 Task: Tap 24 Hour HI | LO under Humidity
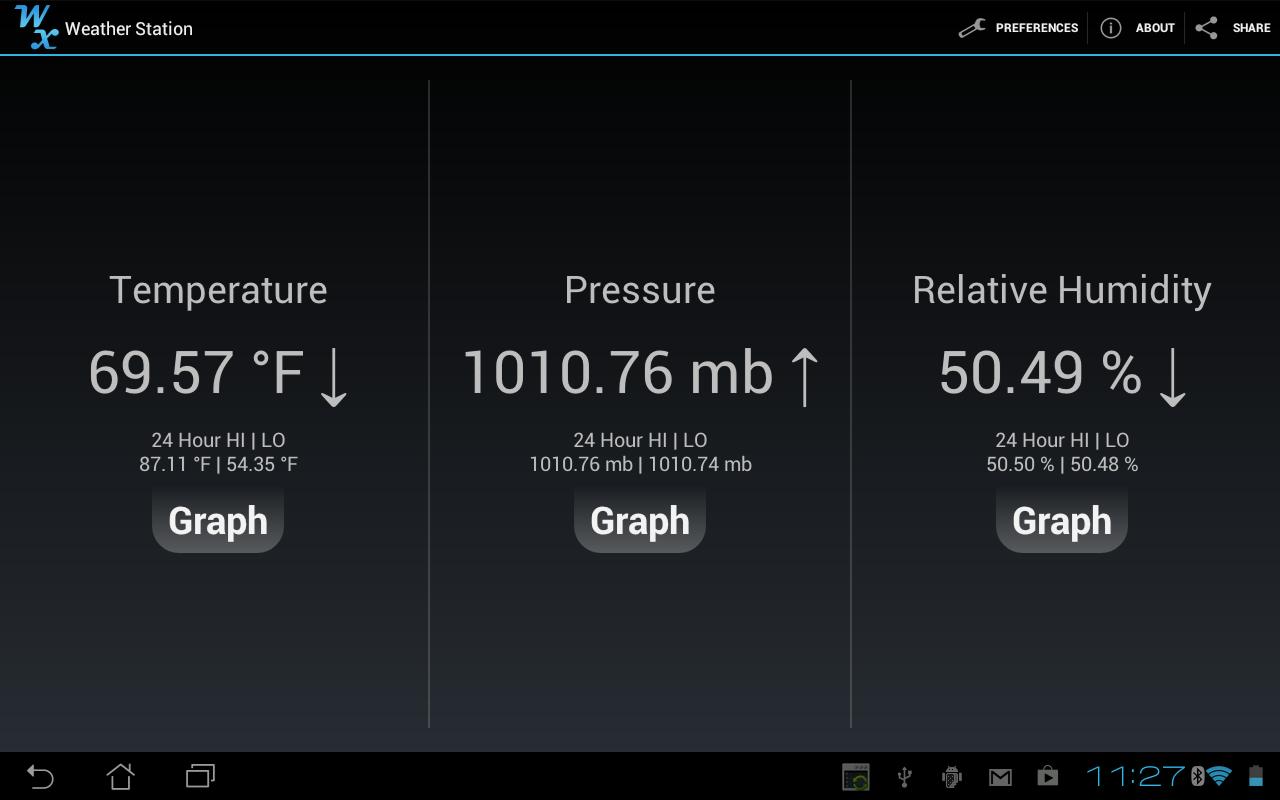click(x=1062, y=440)
